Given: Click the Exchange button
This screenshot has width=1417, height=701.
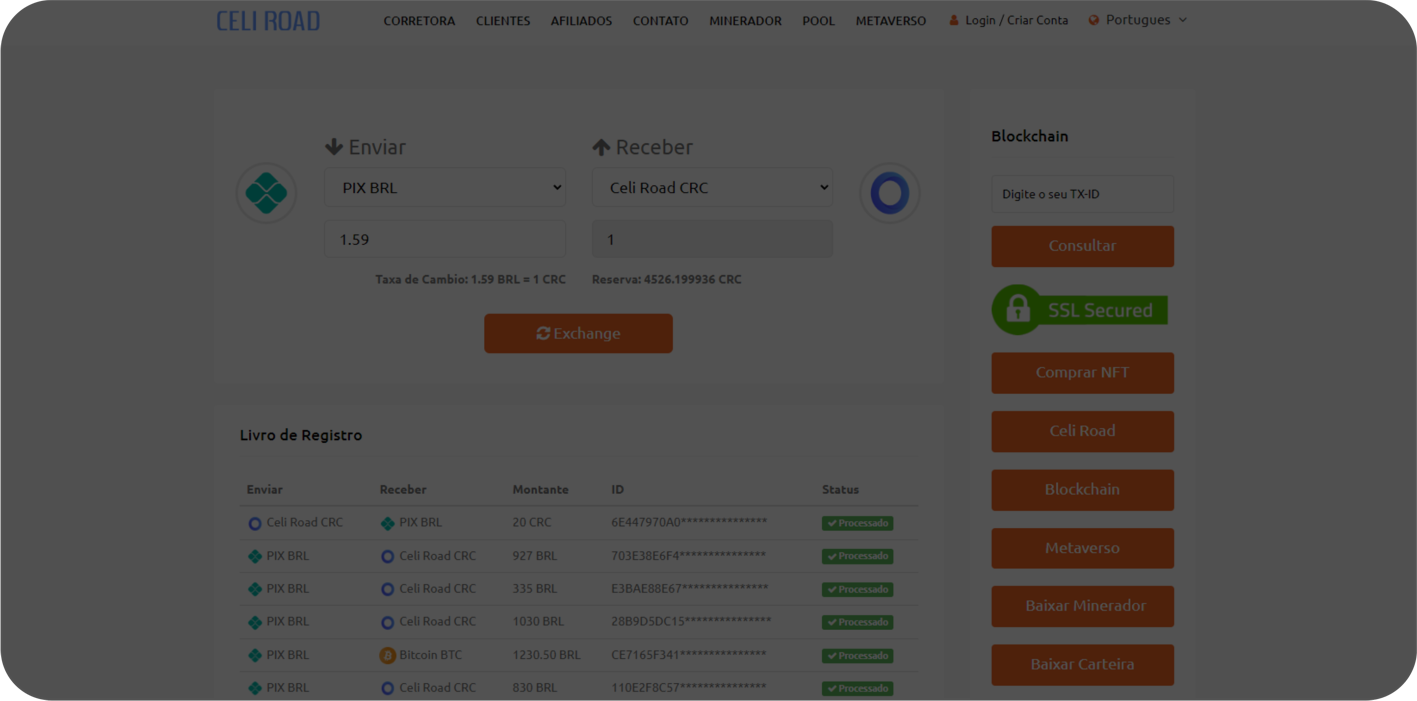Looking at the screenshot, I should (578, 333).
